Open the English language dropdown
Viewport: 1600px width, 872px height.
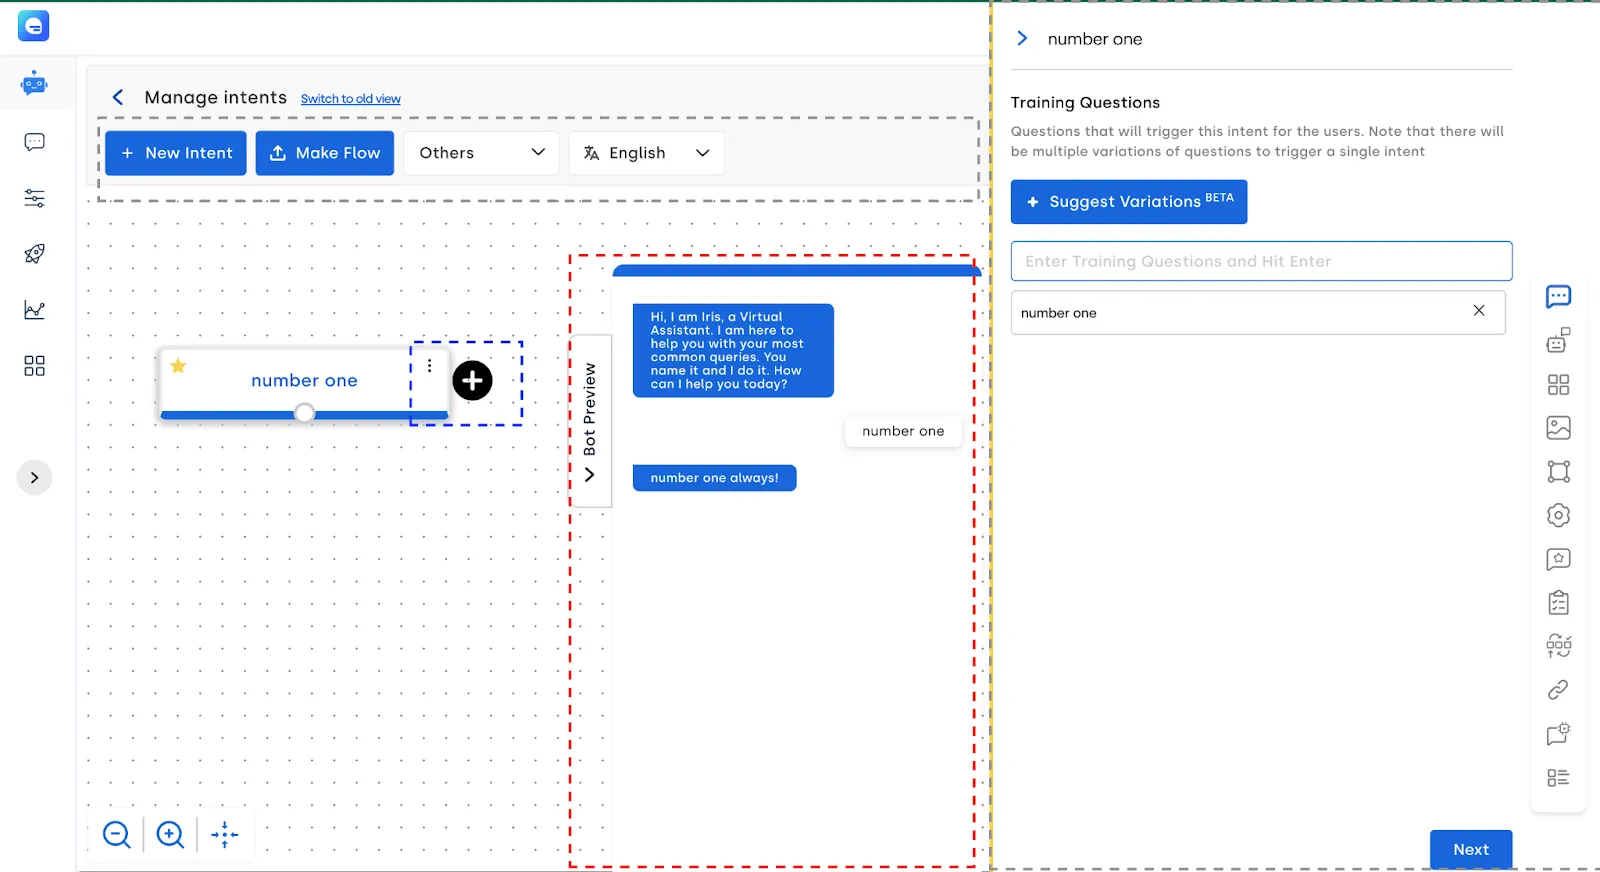click(646, 153)
